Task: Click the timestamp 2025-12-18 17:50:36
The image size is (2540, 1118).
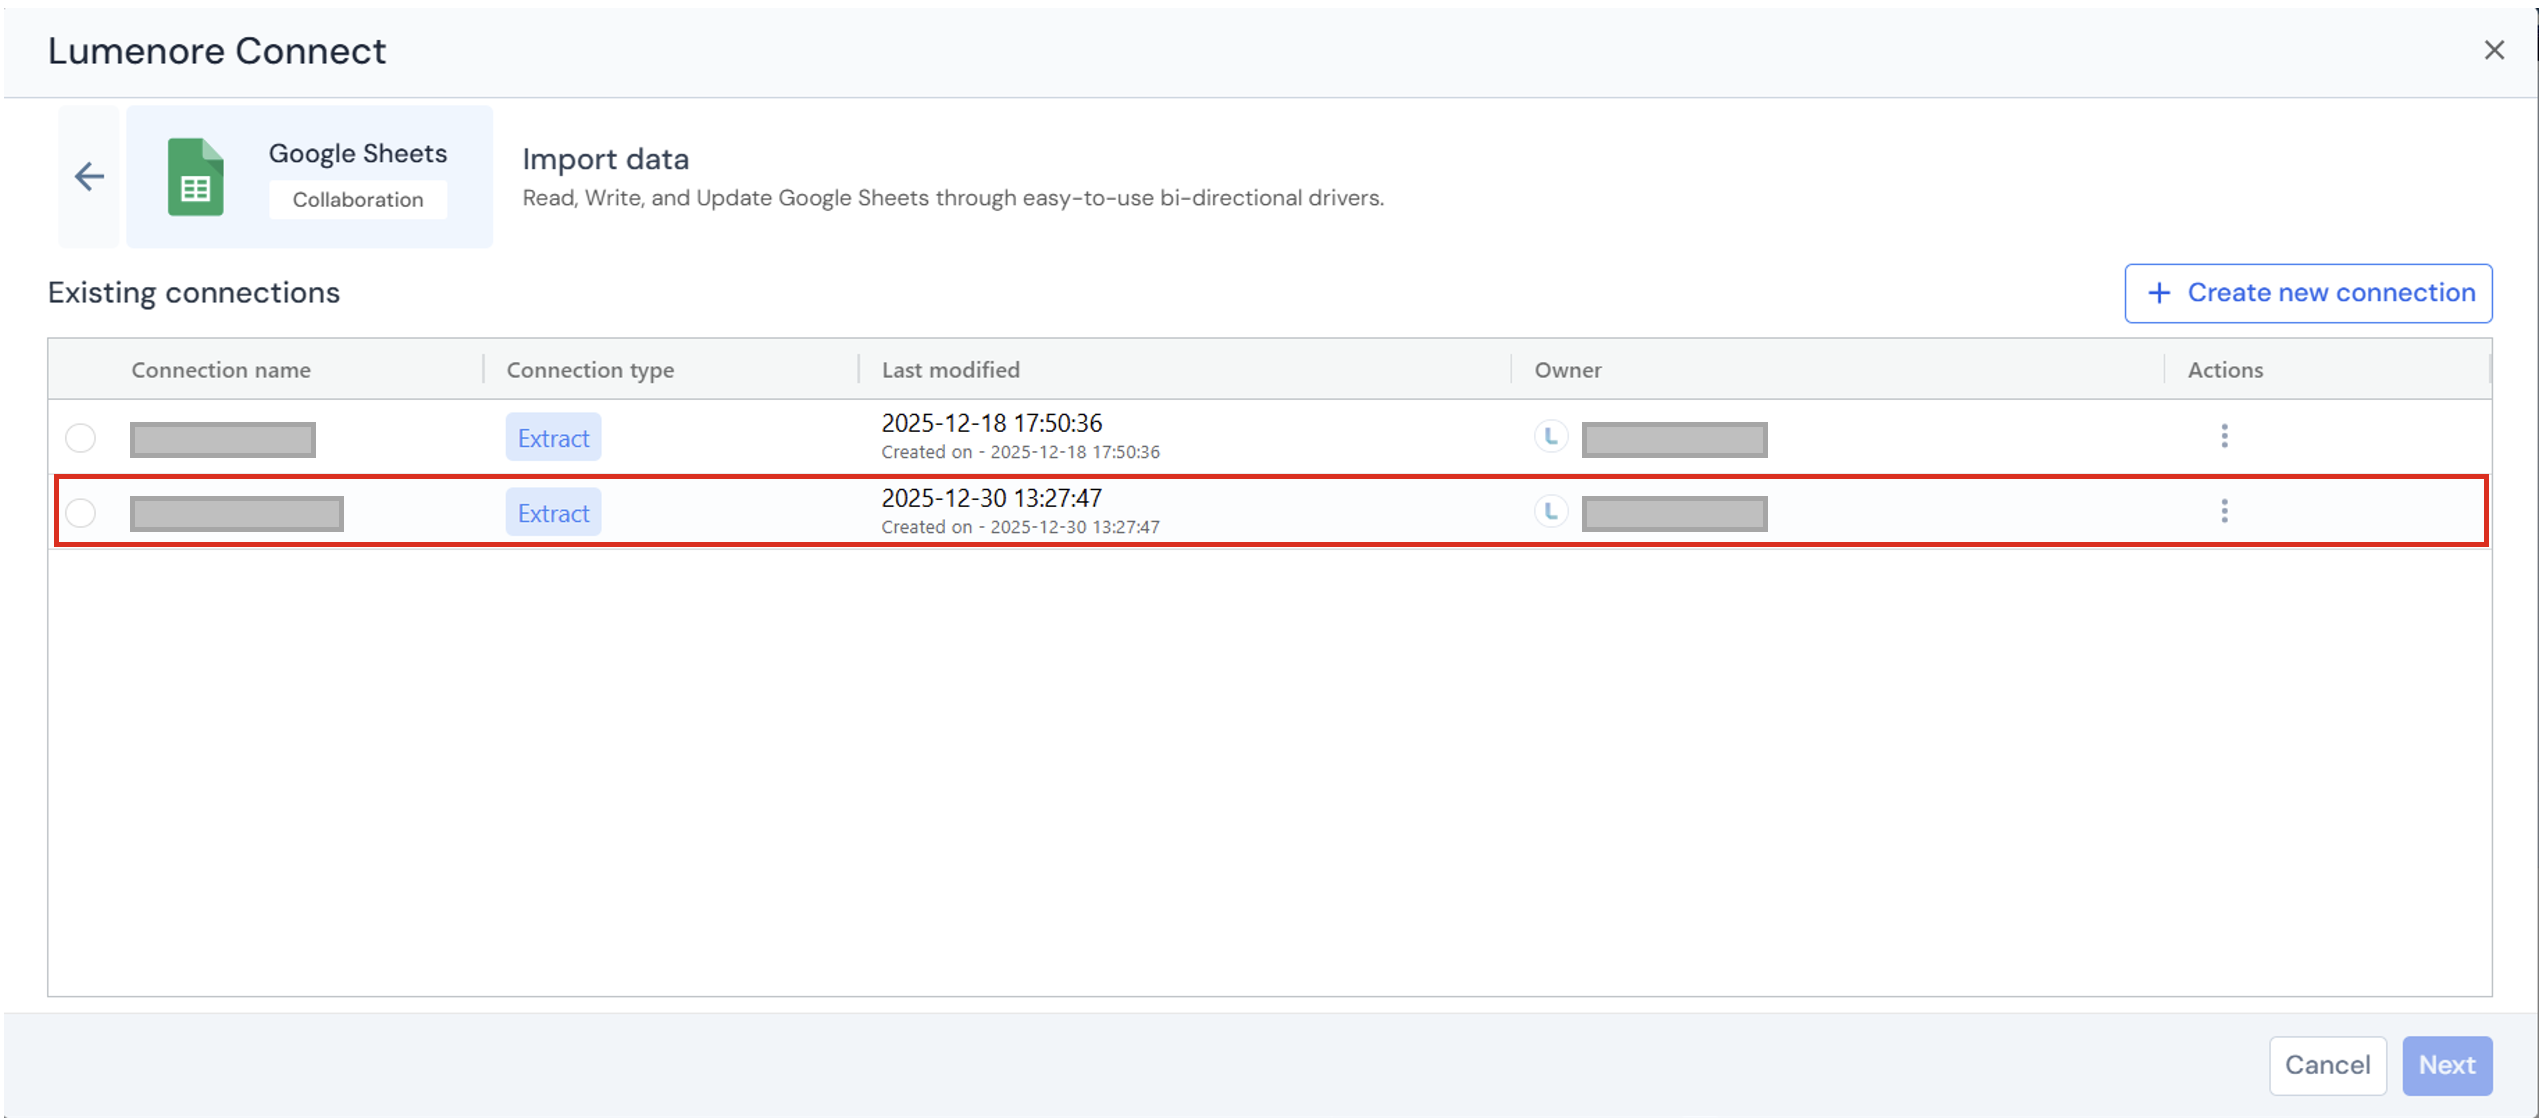Action: pyautogui.click(x=991, y=423)
